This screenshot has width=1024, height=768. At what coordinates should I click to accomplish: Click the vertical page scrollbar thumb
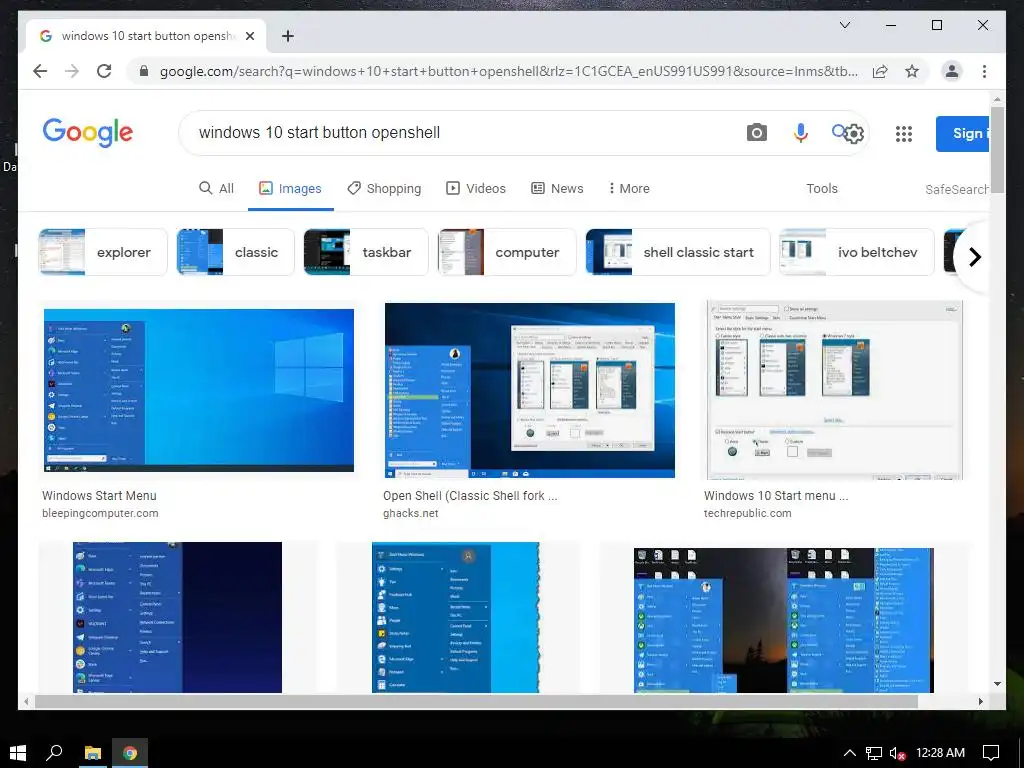997,148
